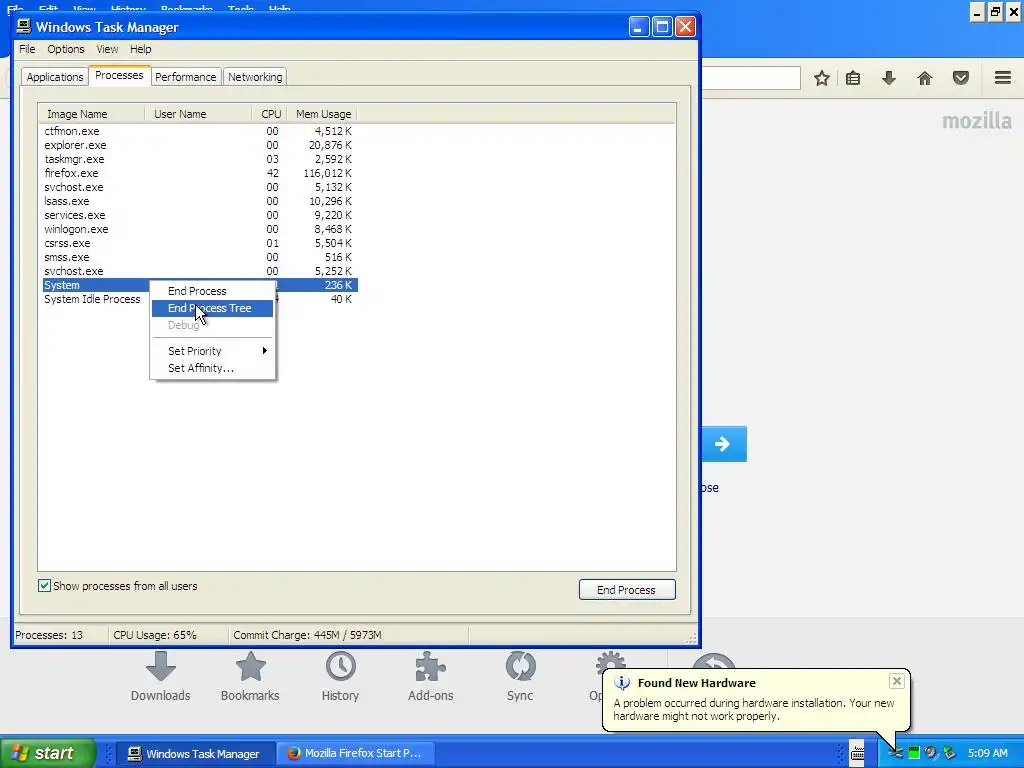The image size is (1024, 768).
Task: Switch to Windows Task Manager taskbar button
Action: click(195, 753)
